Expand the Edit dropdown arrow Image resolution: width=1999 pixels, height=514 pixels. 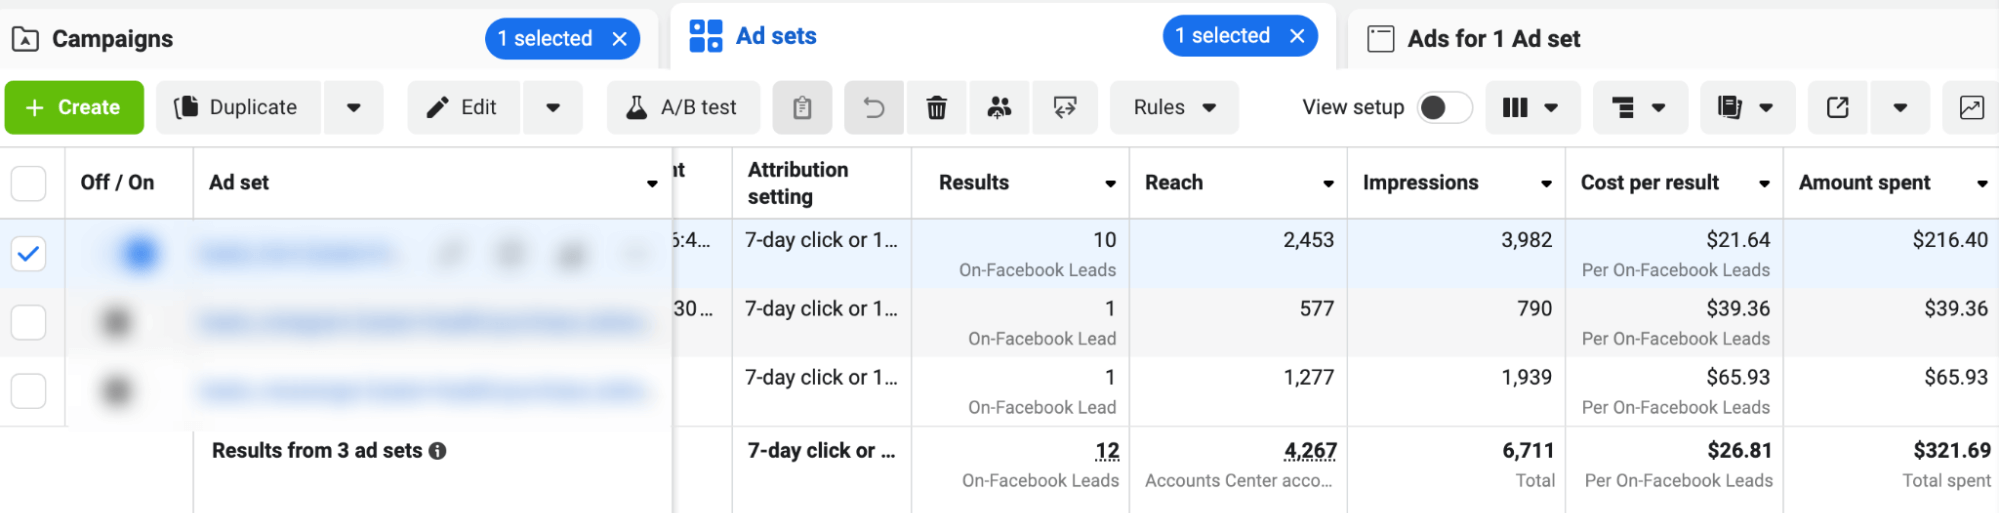tap(552, 108)
